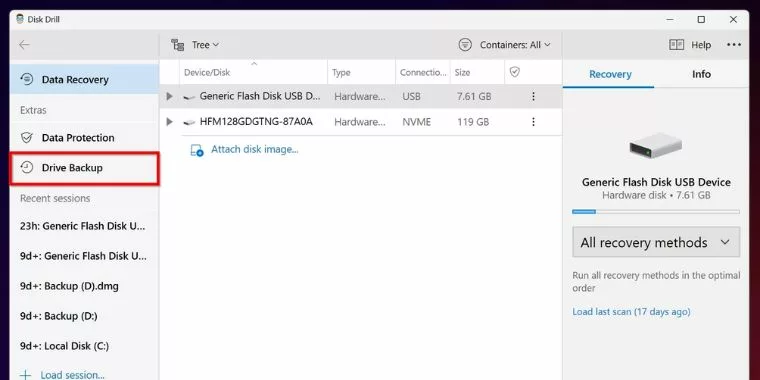This screenshot has height=380, width=760.
Task: Click the Help book icon
Action: point(676,45)
